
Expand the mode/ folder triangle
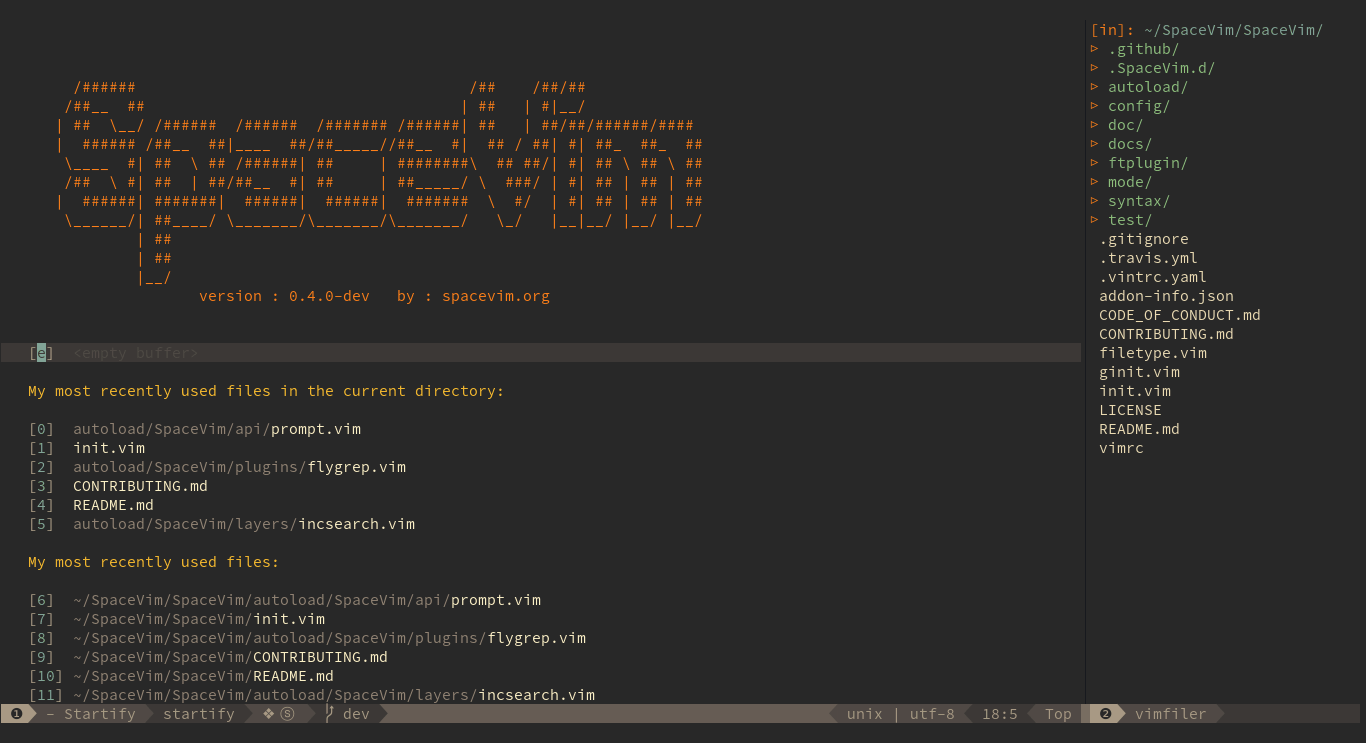click(x=1095, y=182)
